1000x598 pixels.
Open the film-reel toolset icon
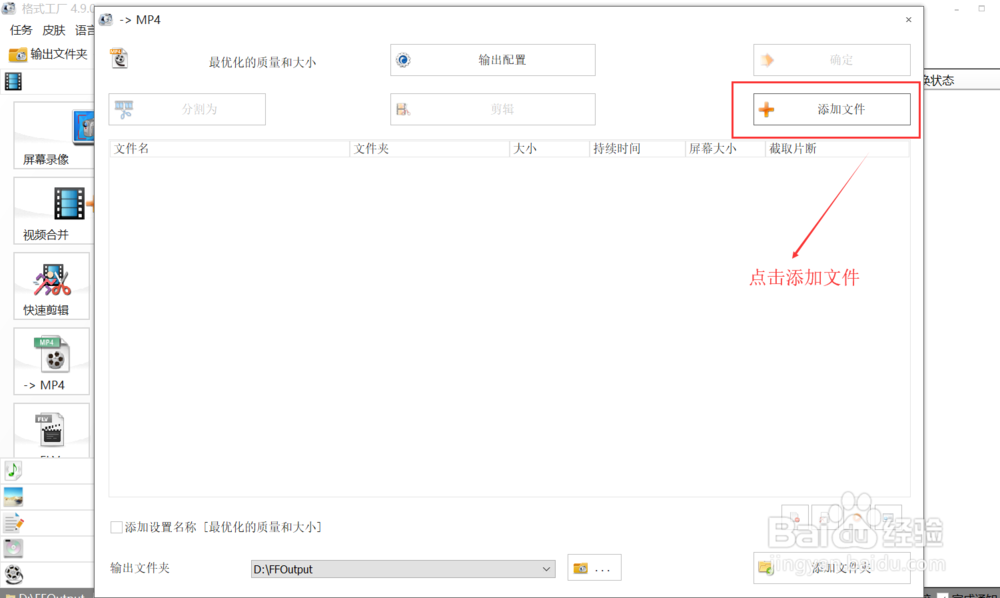click(x=15, y=574)
